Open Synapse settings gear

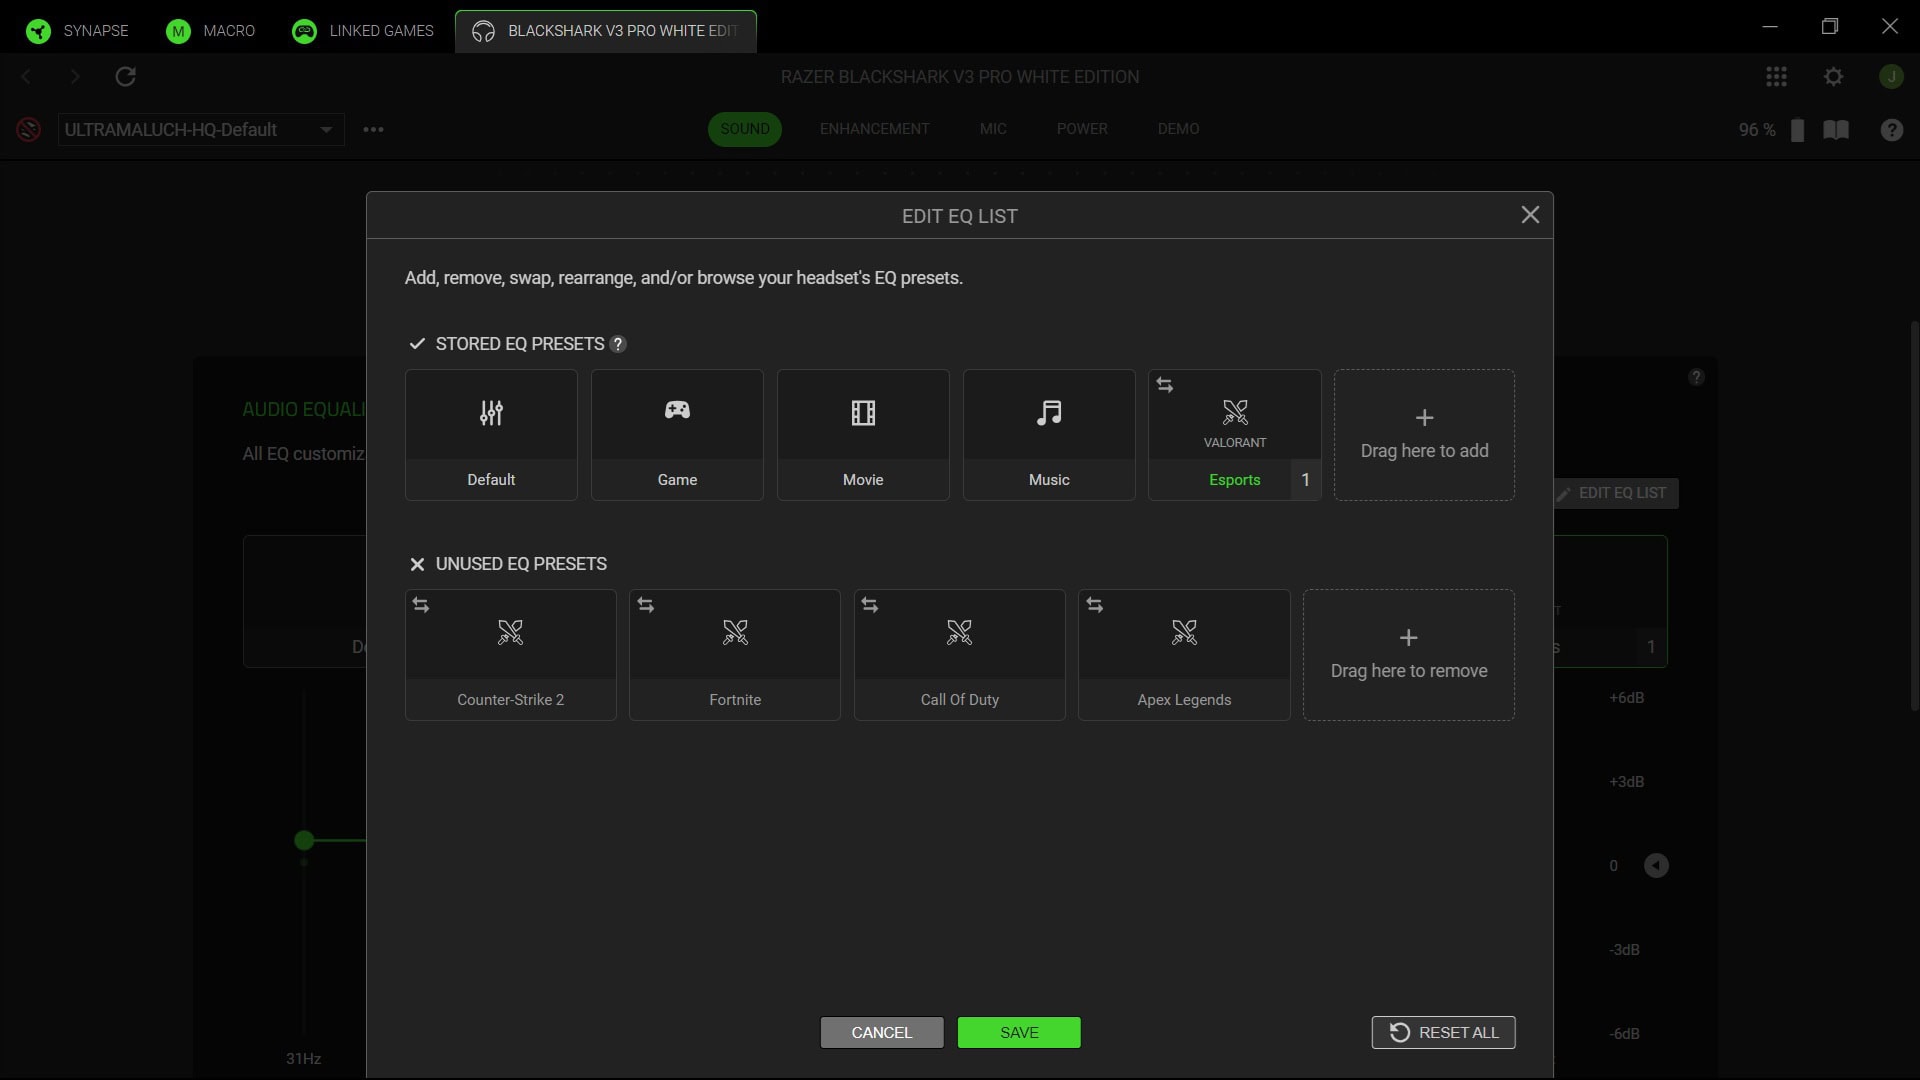tap(1833, 77)
